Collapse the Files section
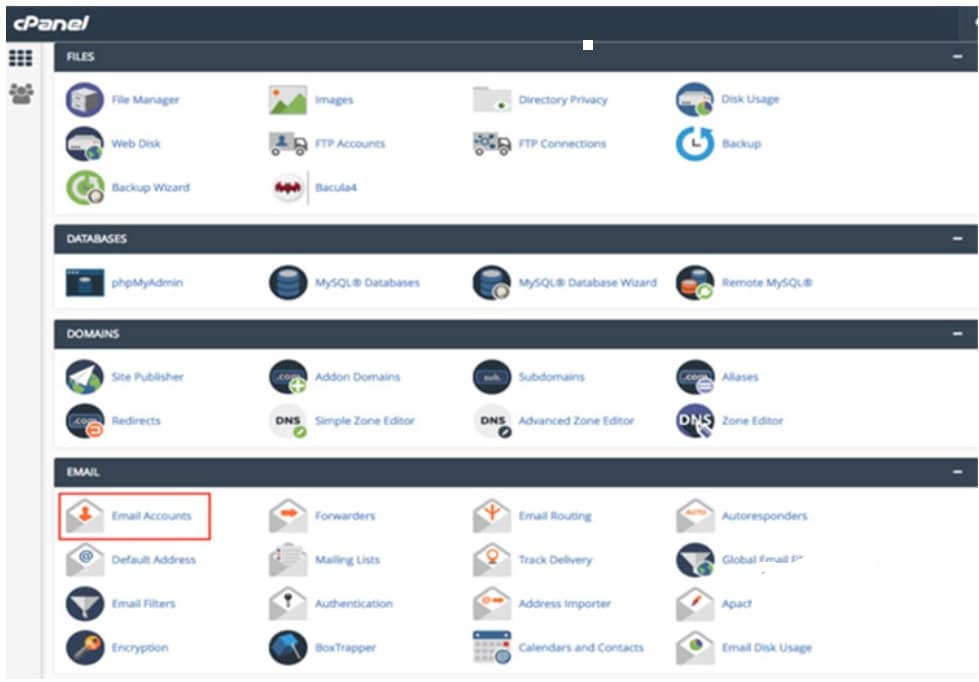Screen dimensions: 979x682 (957, 57)
